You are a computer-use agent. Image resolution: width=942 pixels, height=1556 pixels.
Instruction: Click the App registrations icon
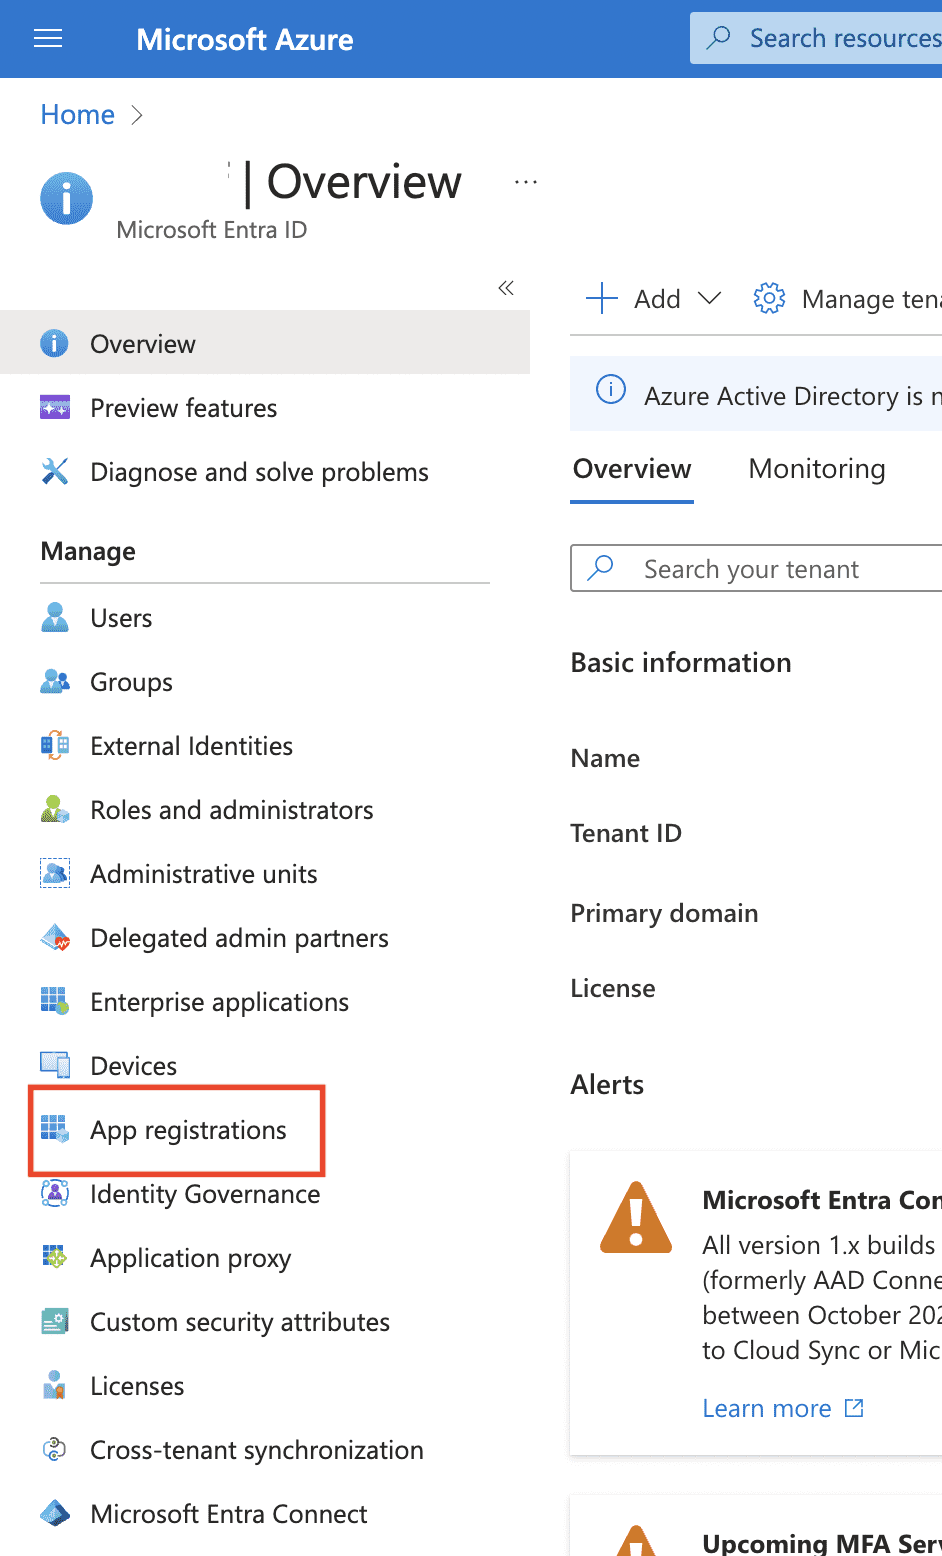(x=55, y=1130)
